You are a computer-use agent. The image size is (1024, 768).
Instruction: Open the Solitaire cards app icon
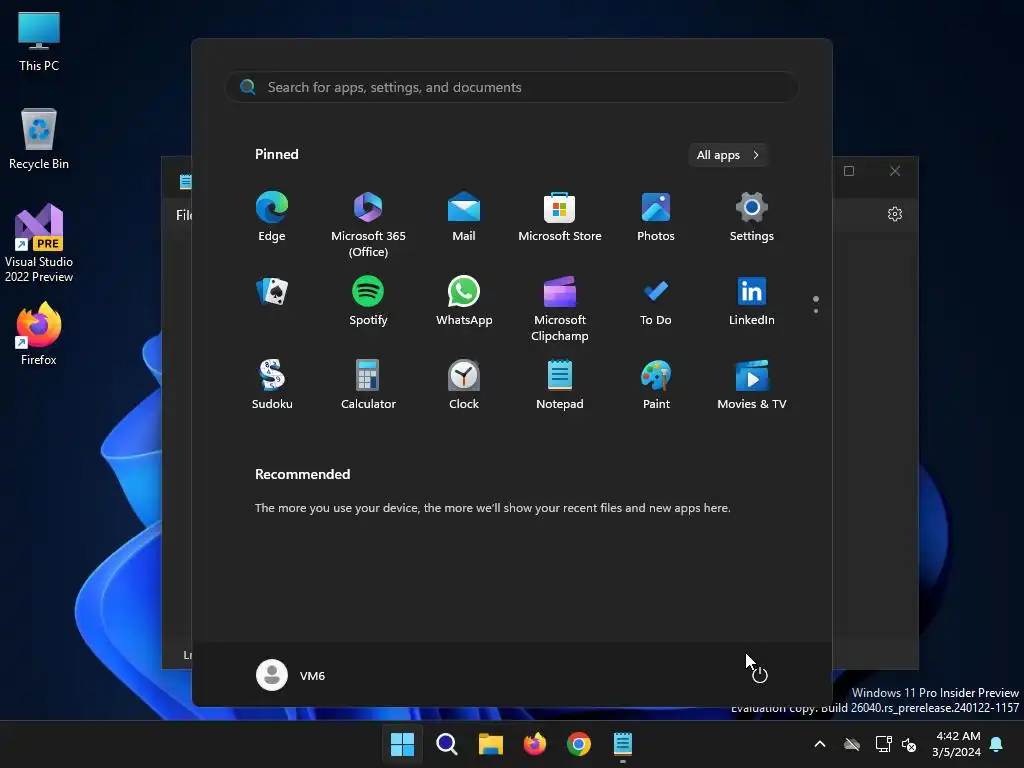click(x=272, y=291)
